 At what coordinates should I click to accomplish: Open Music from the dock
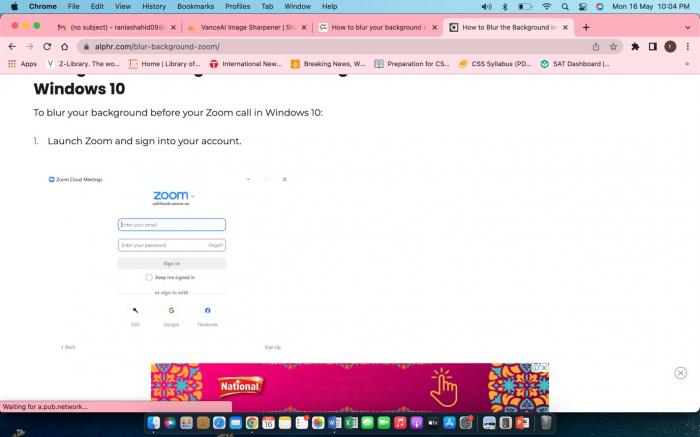[400, 422]
